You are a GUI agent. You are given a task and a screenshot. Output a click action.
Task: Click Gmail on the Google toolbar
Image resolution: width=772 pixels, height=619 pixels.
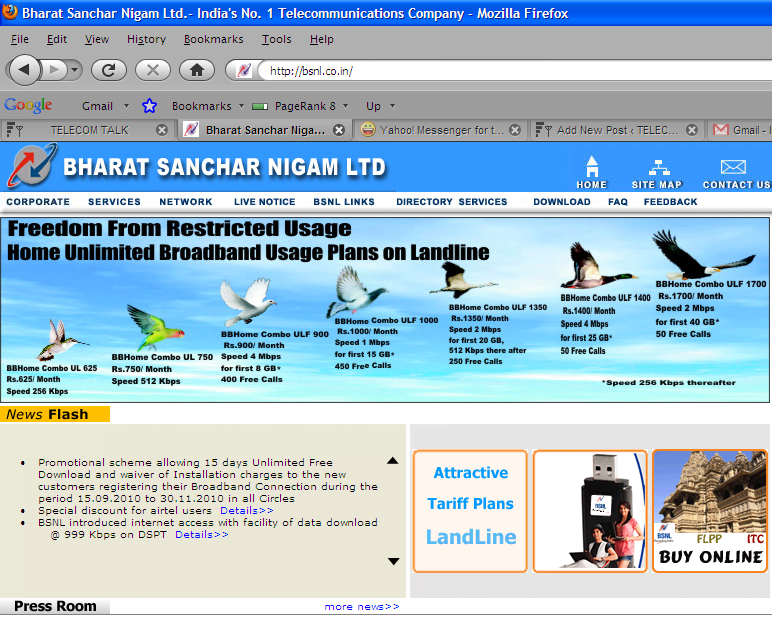pyautogui.click(x=97, y=106)
